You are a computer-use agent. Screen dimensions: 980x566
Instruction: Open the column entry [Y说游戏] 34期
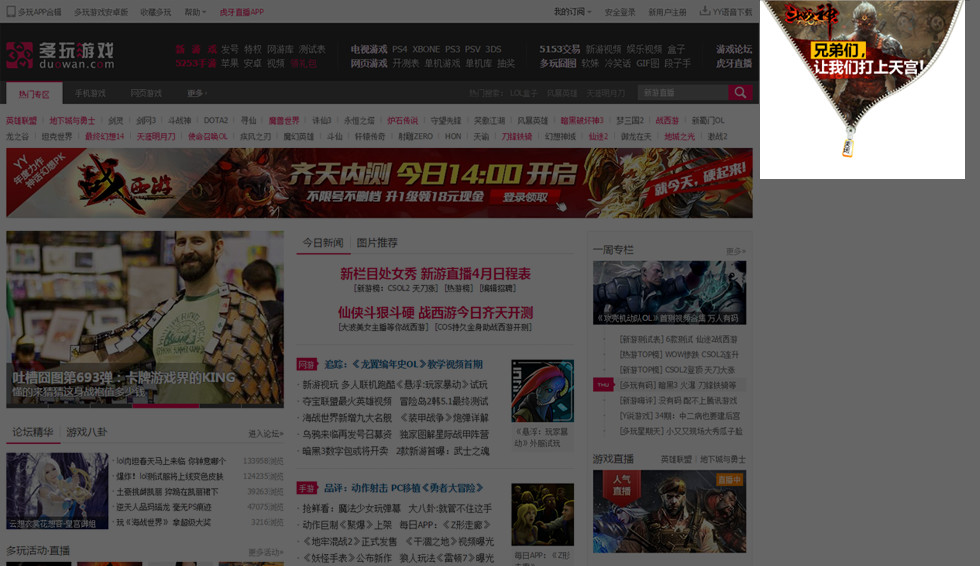coord(679,415)
